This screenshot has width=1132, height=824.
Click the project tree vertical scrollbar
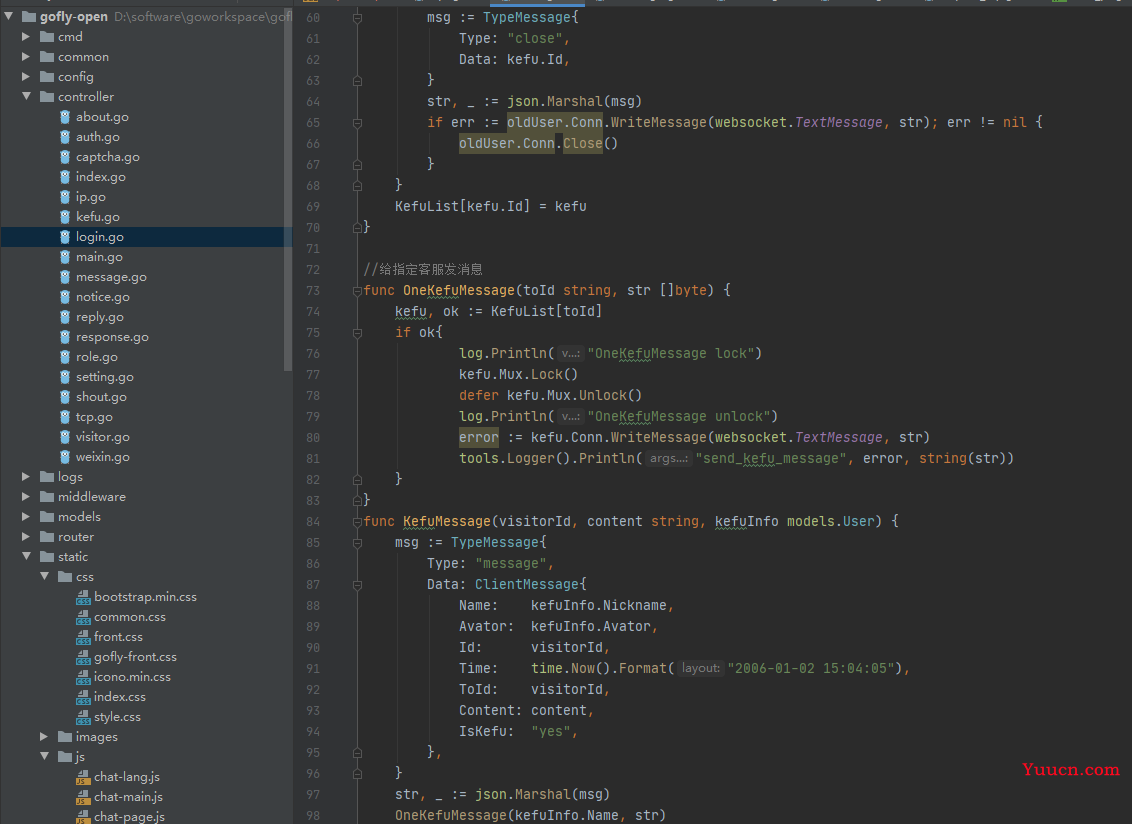[x=288, y=188]
